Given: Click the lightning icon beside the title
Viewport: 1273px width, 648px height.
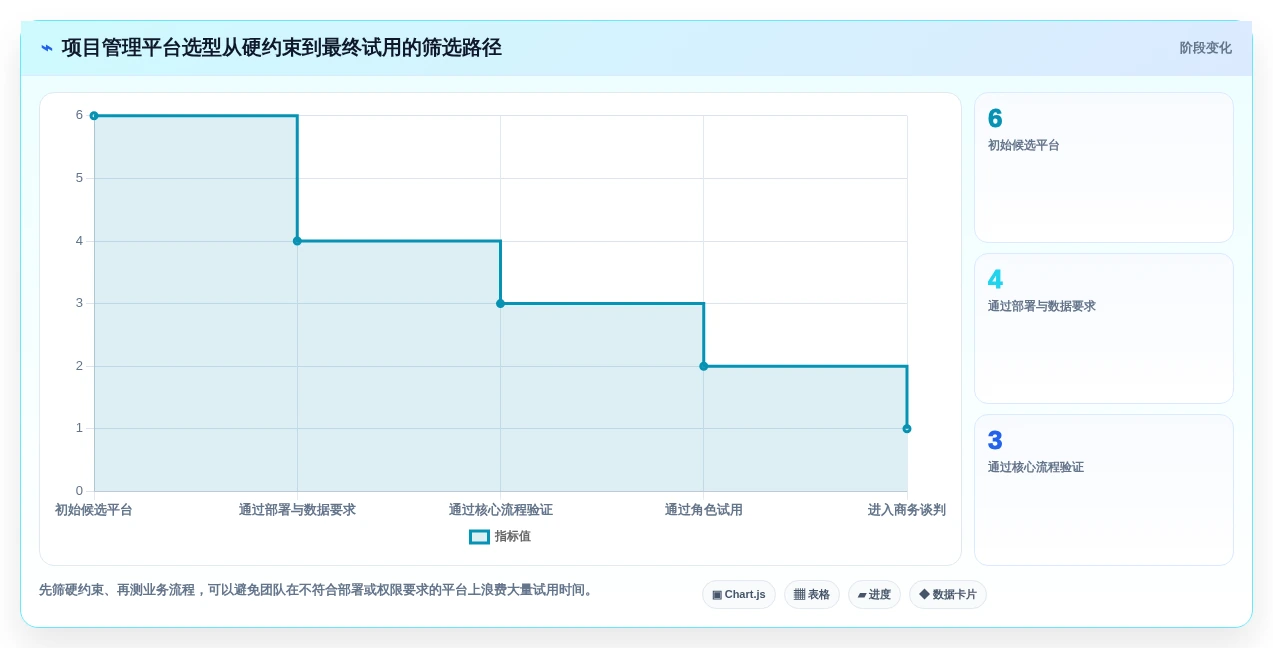Looking at the screenshot, I should (47, 48).
